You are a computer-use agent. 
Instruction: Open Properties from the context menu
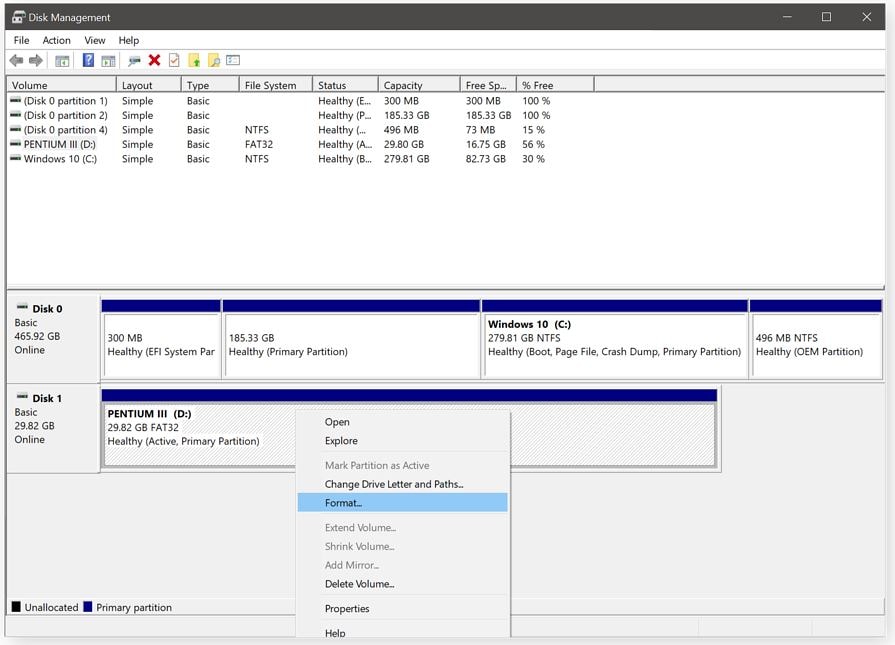pyautogui.click(x=402, y=608)
